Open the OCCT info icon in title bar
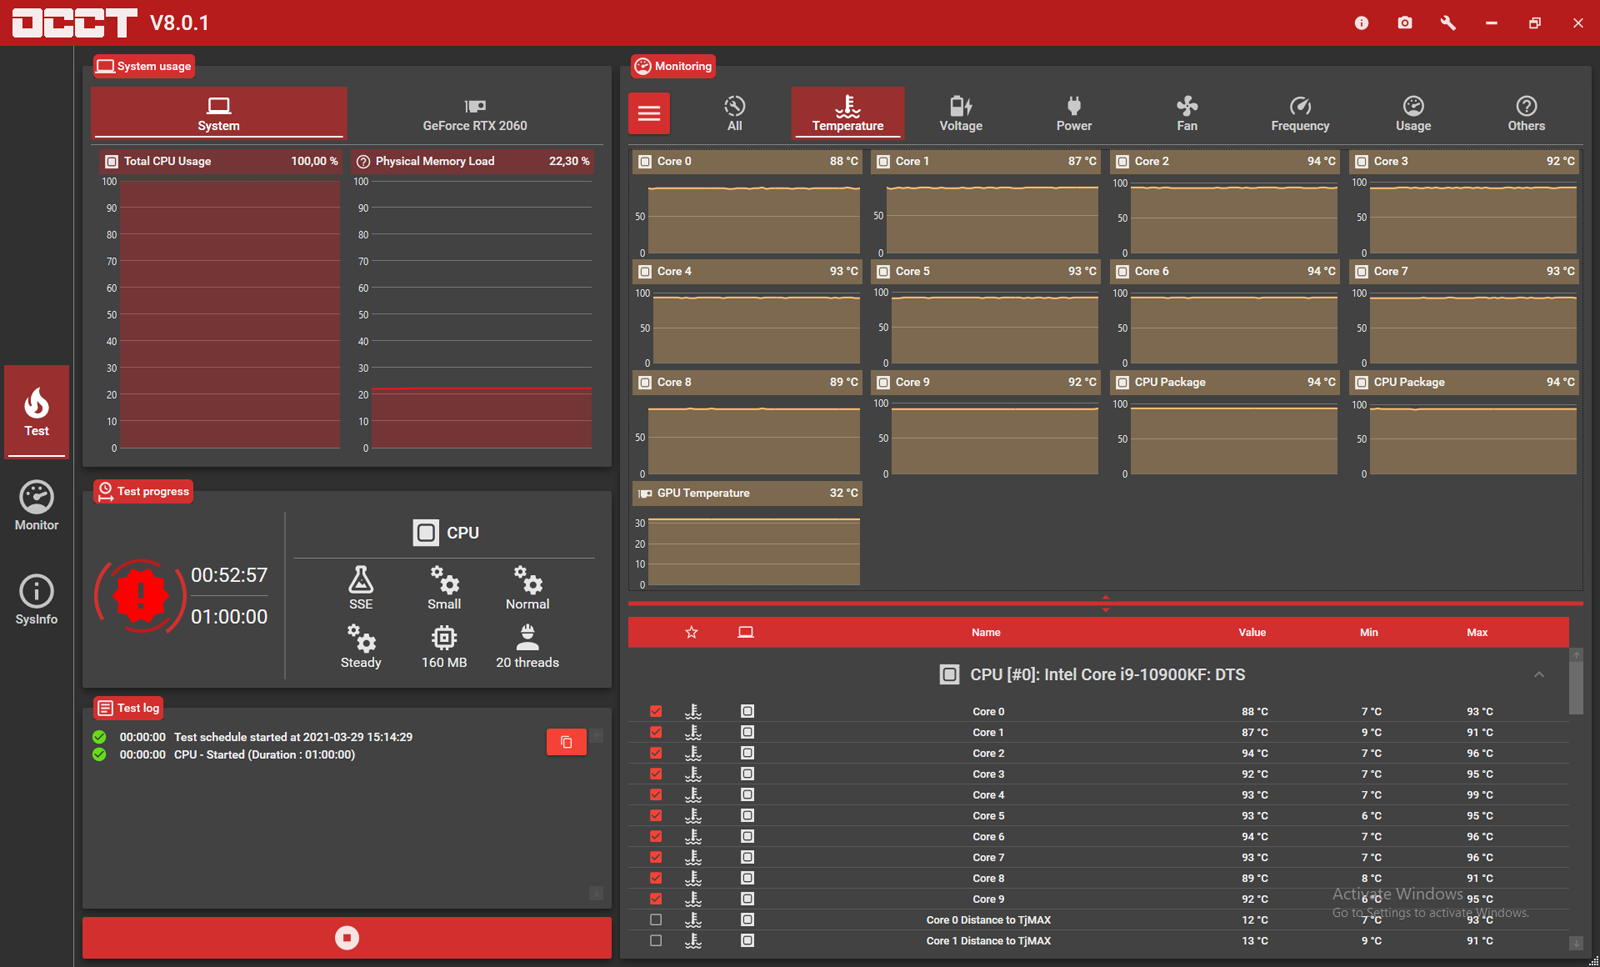Viewport: 1600px width, 967px height. pyautogui.click(x=1361, y=23)
